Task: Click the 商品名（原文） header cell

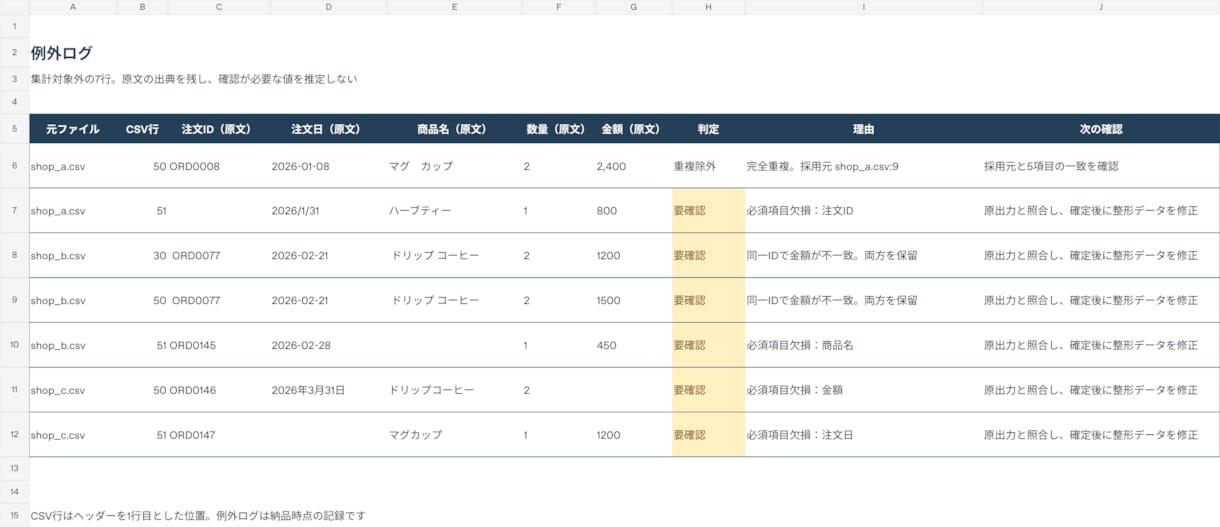Action: tap(454, 129)
